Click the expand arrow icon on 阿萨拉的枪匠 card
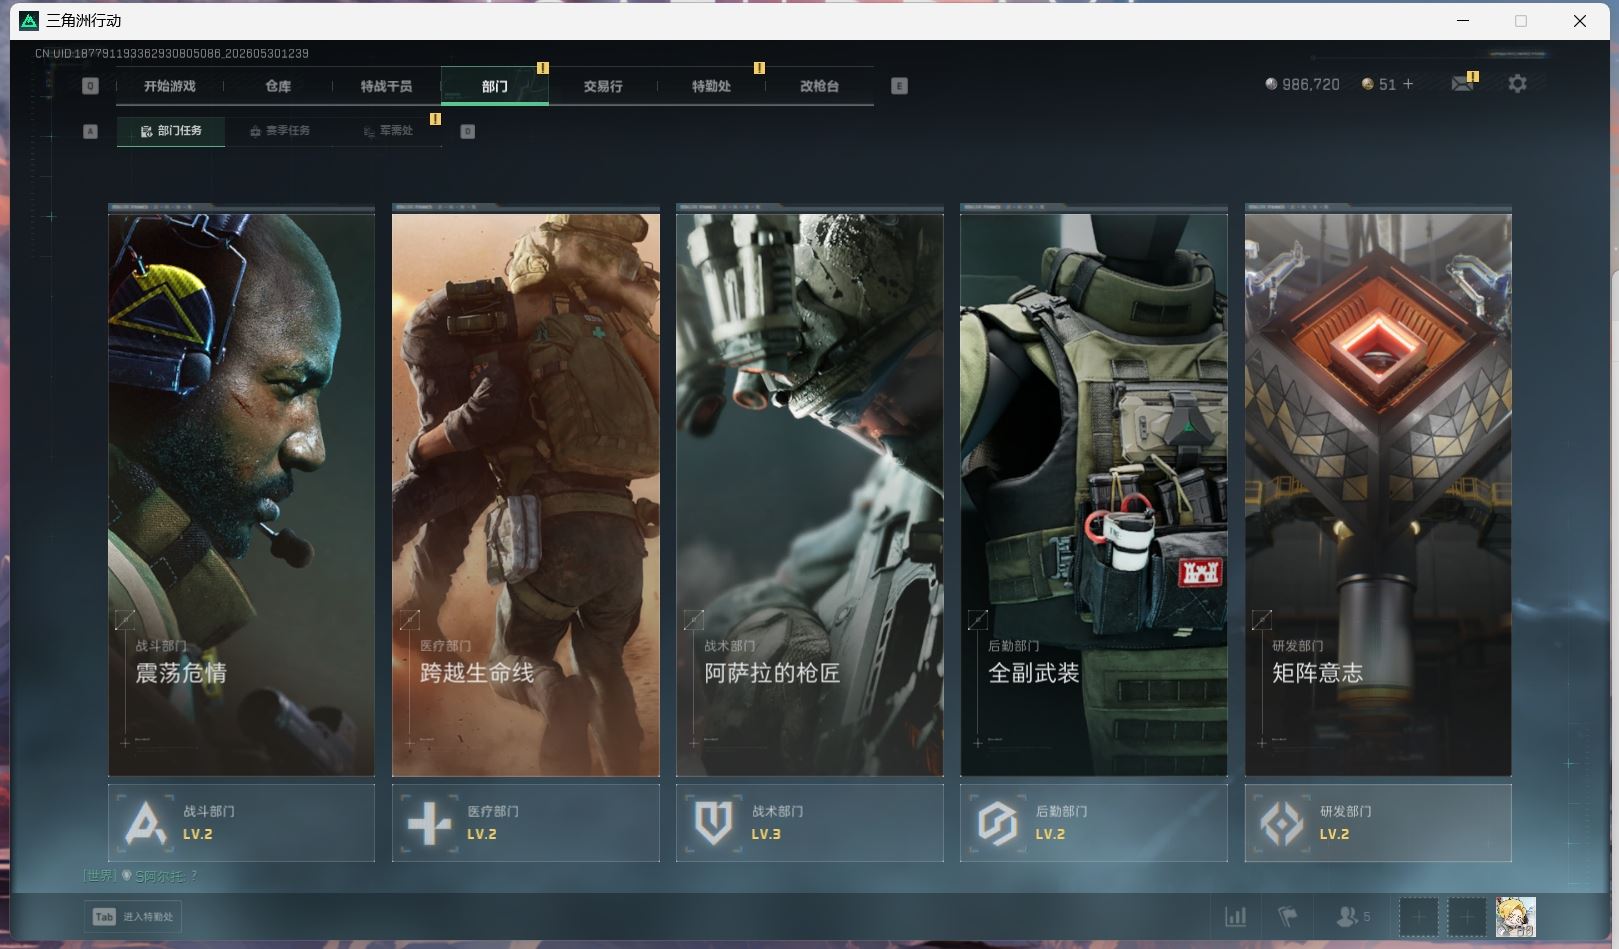1619x949 pixels. (x=693, y=620)
